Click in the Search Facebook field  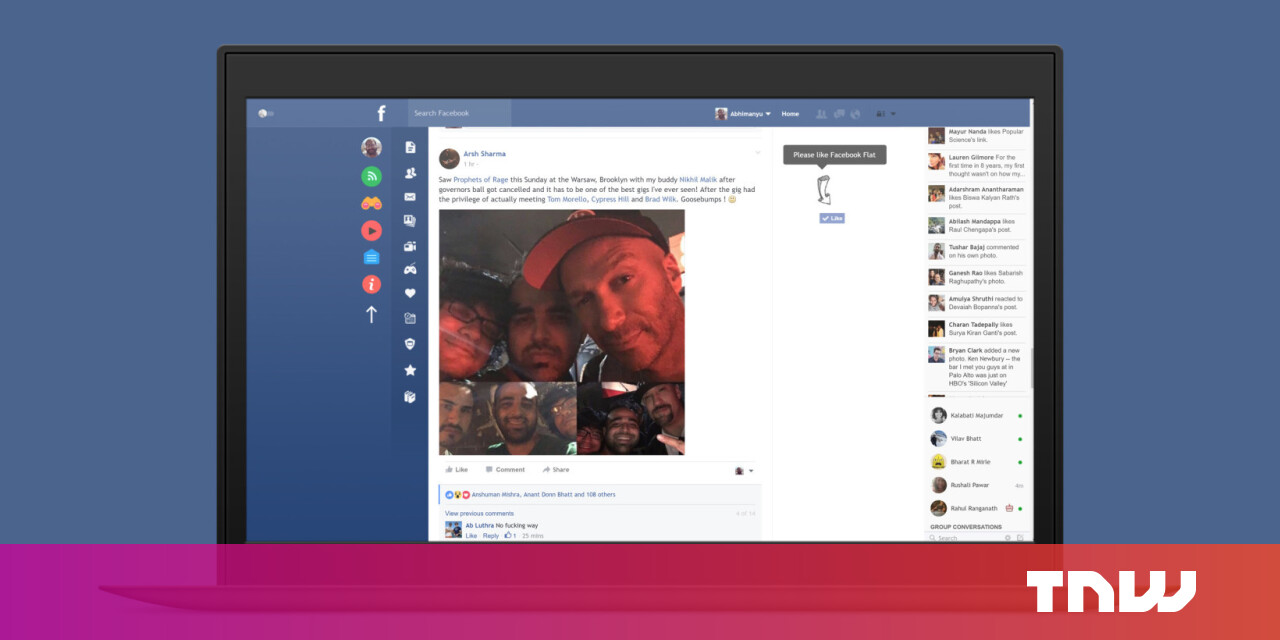tap(460, 114)
